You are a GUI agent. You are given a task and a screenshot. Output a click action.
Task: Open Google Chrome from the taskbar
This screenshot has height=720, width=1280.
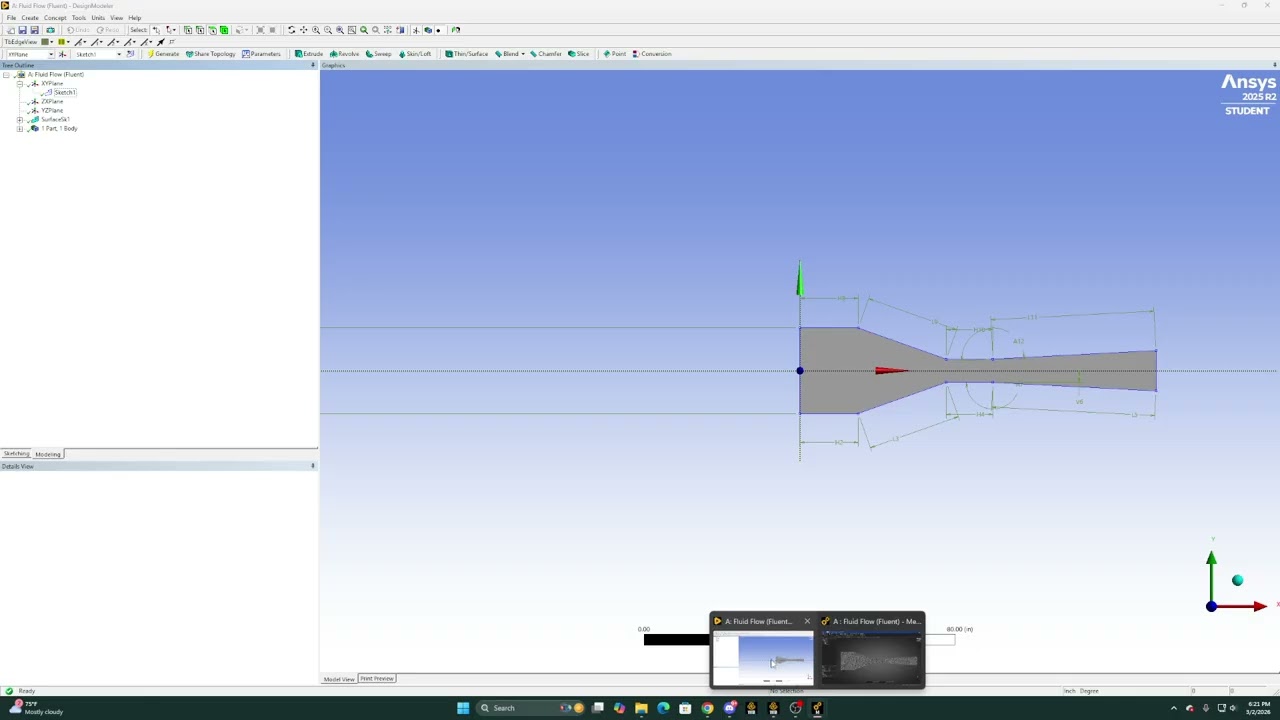pos(707,708)
